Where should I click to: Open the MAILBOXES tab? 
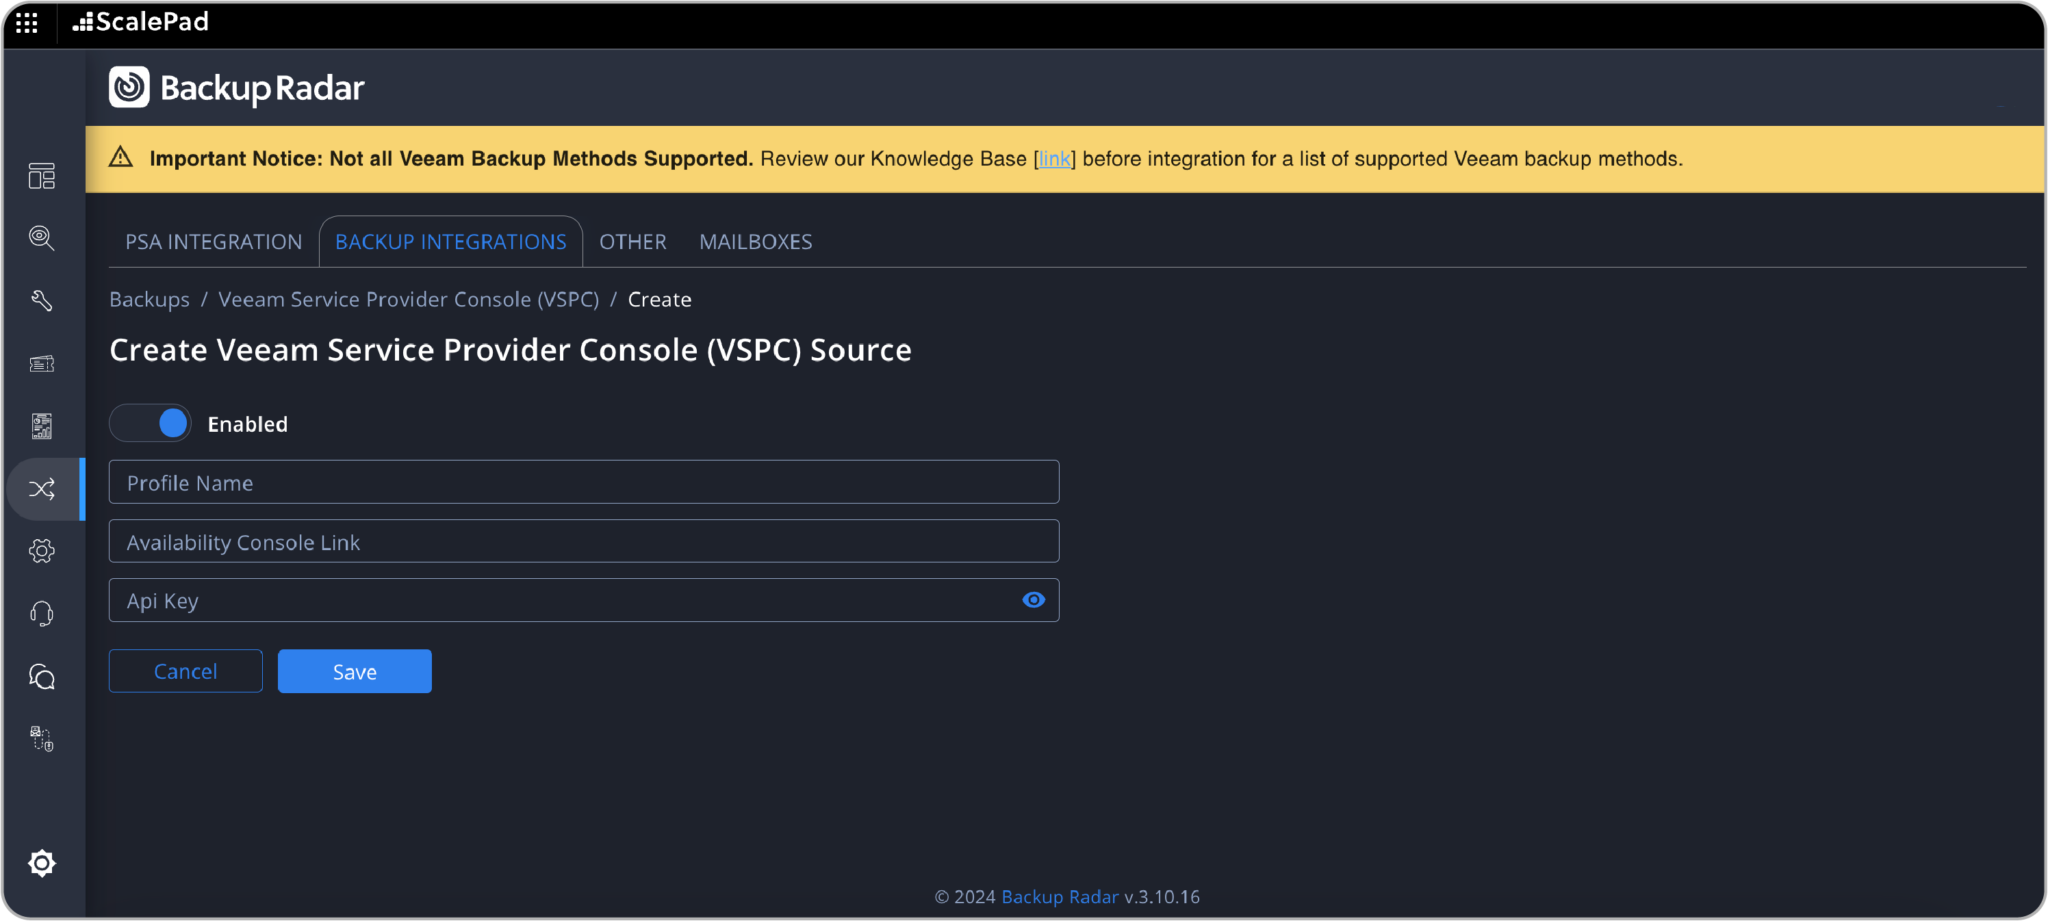755,241
